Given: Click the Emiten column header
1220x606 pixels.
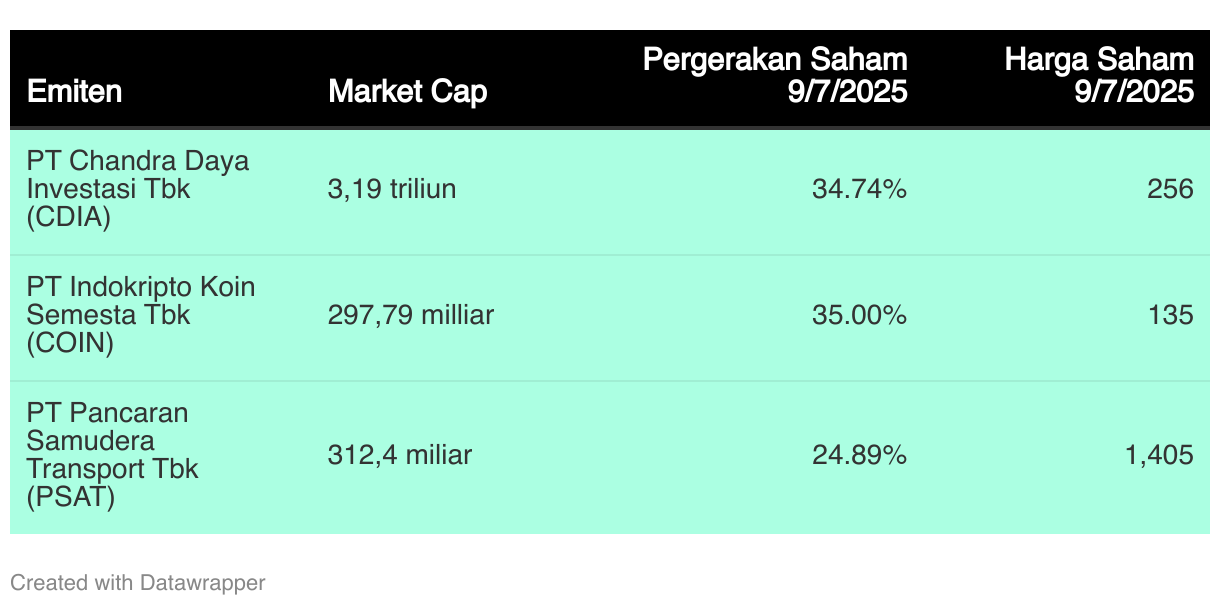Looking at the screenshot, I should tap(74, 92).
